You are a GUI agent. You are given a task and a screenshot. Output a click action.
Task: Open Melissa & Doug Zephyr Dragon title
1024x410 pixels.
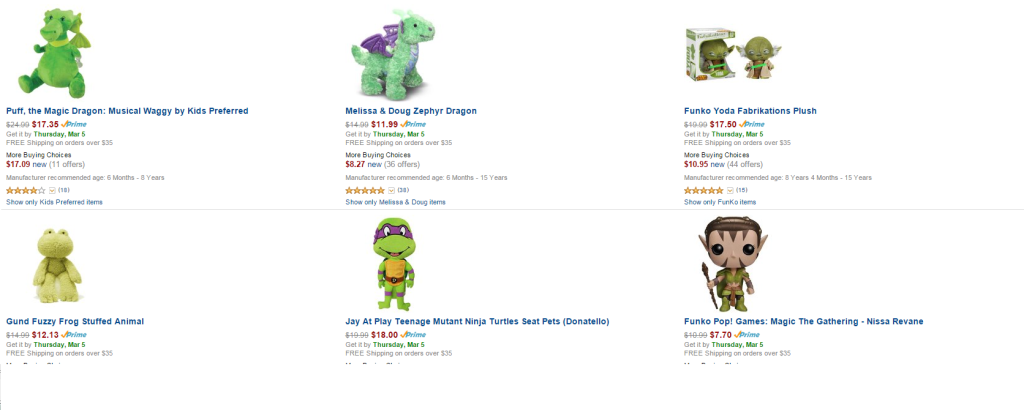(x=411, y=110)
